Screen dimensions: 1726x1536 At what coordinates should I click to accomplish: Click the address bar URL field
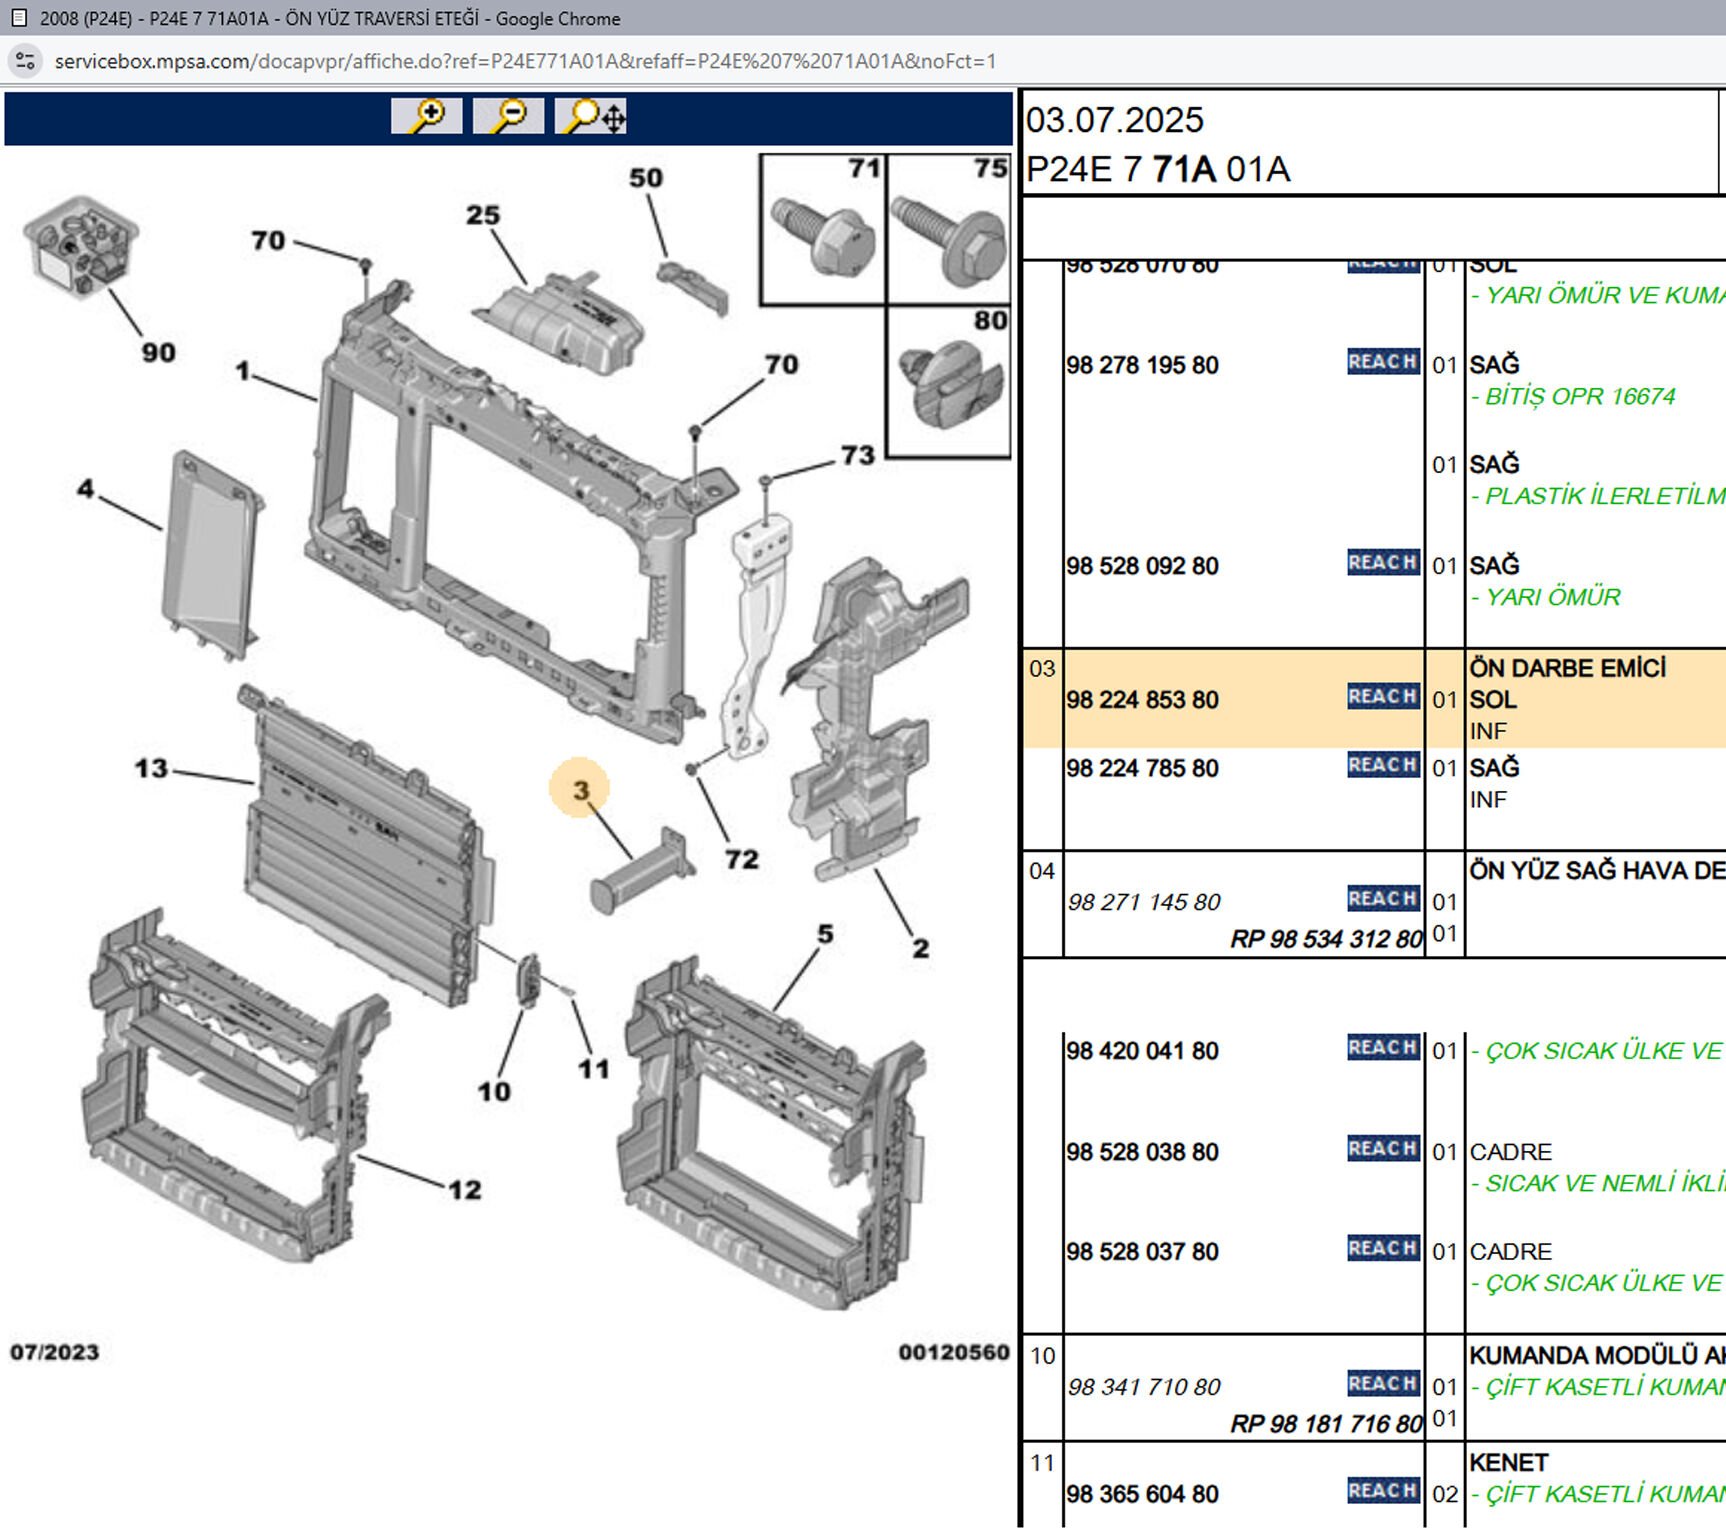(525, 61)
